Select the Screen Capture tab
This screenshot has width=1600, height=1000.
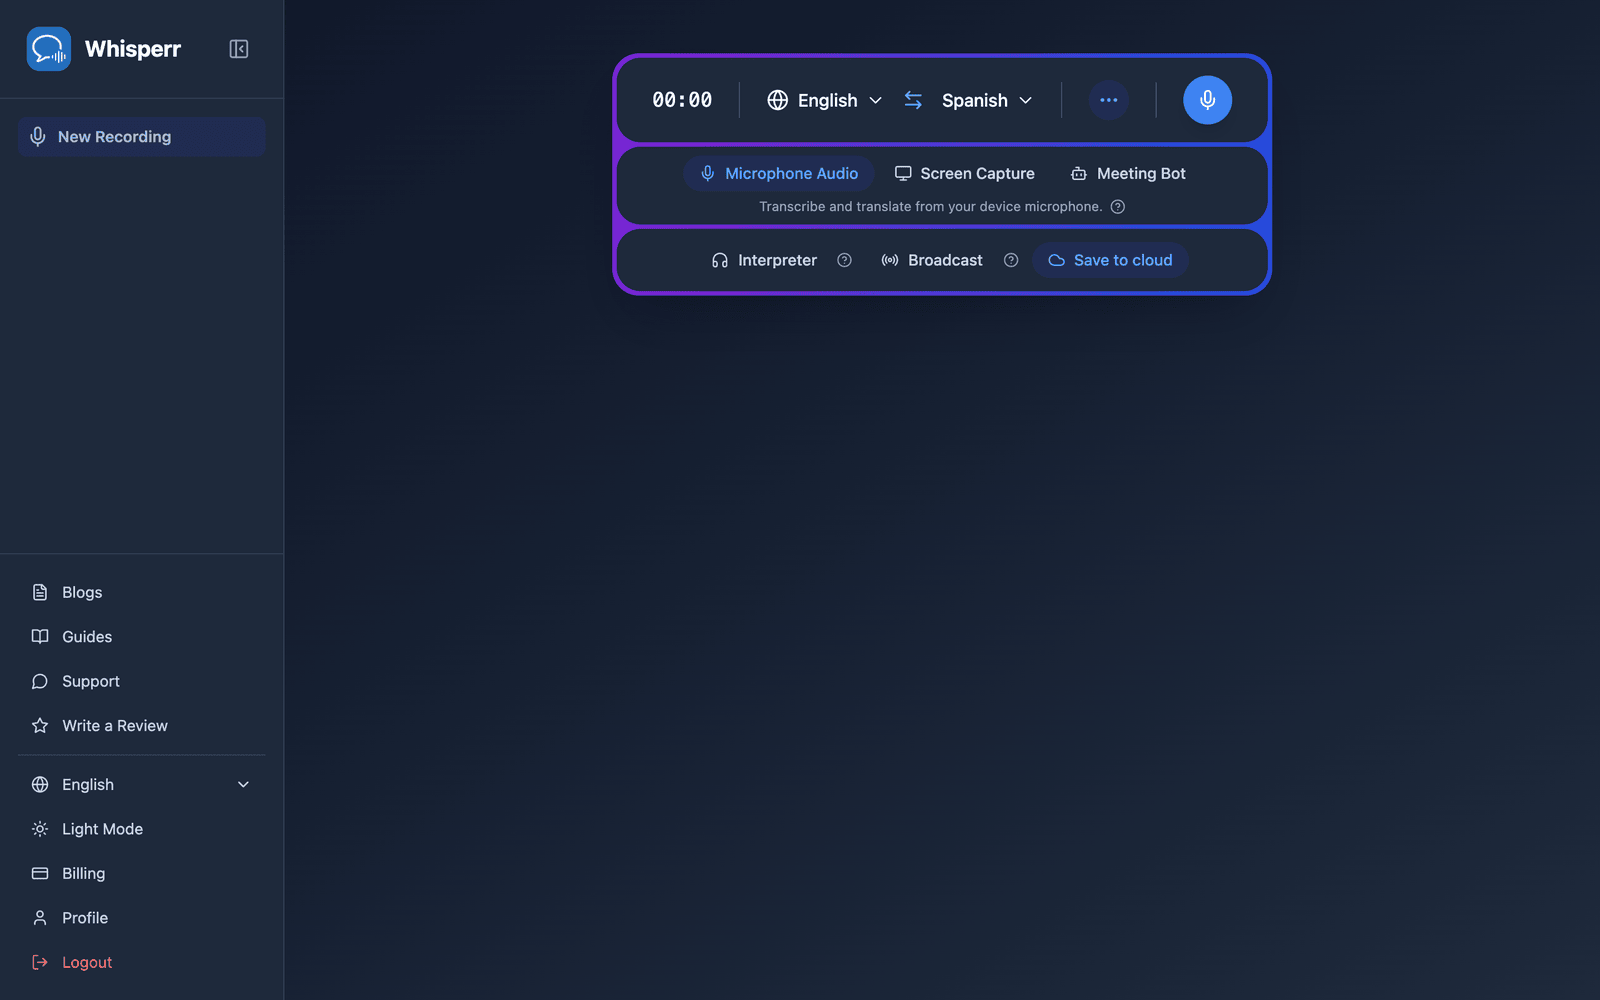tap(964, 174)
